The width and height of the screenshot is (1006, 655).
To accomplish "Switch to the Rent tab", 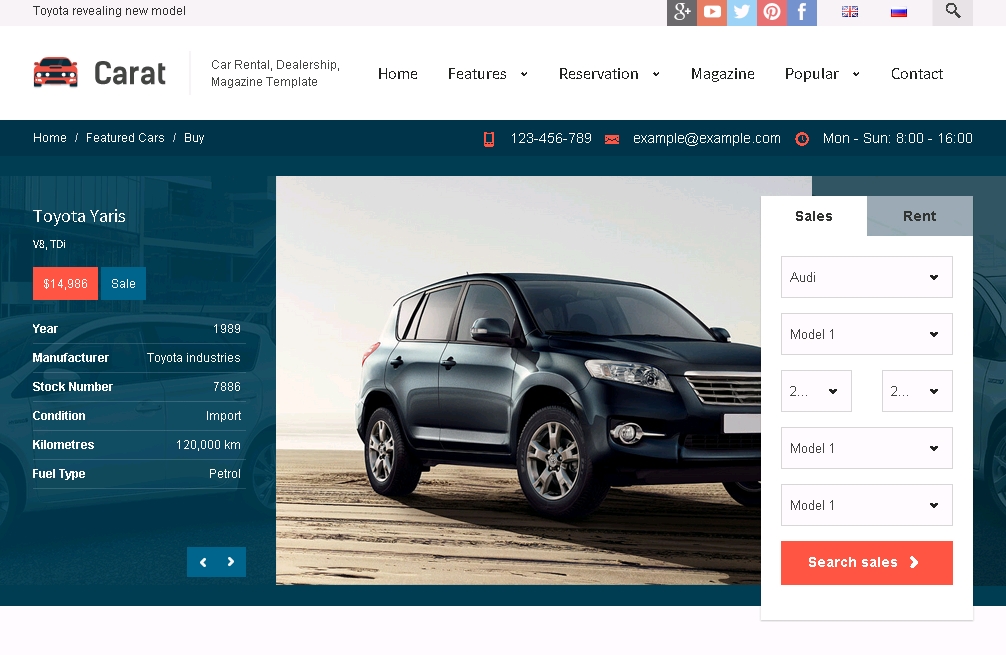I will [x=919, y=216].
